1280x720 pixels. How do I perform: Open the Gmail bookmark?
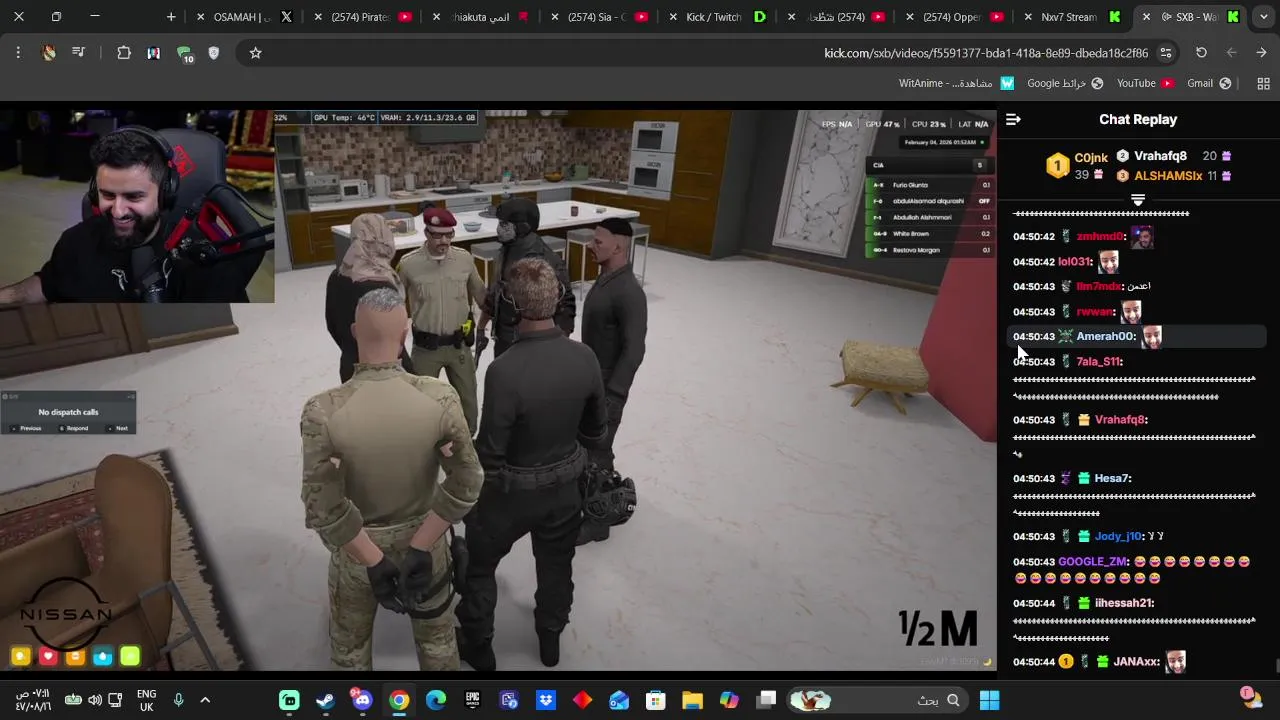point(1209,83)
